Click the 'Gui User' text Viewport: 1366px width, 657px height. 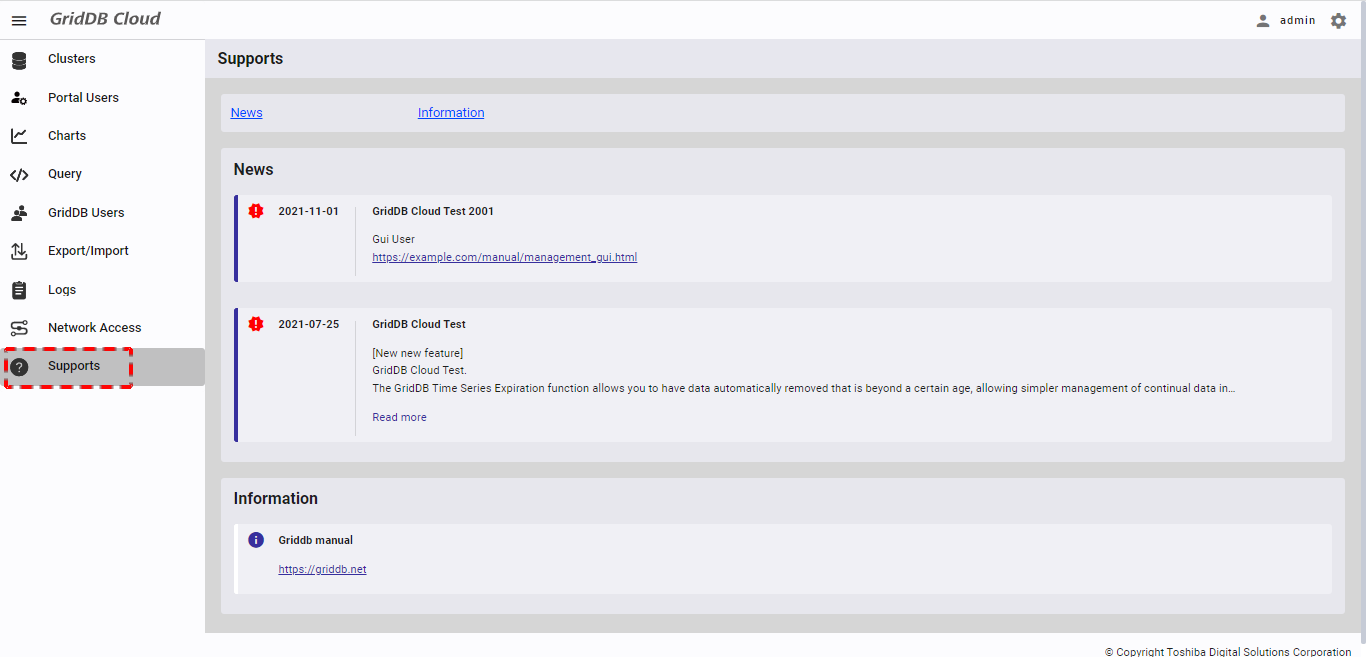click(x=393, y=239)
